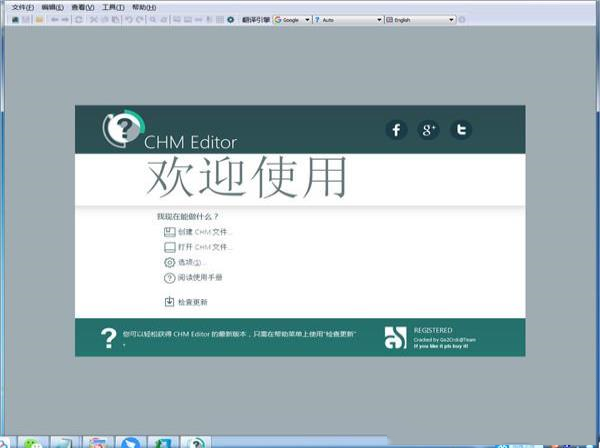The width and height of the screenshot is (600, 448).
Task: Open the 帮助(H) menu
Action: coord(144,8)
